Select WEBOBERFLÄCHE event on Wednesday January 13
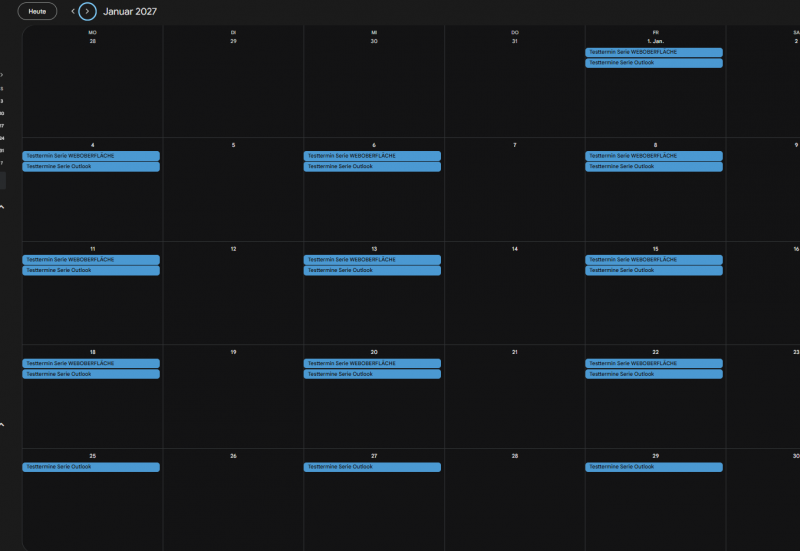The image size is (800, 551). pyautogui.click(x=372, y=260)
